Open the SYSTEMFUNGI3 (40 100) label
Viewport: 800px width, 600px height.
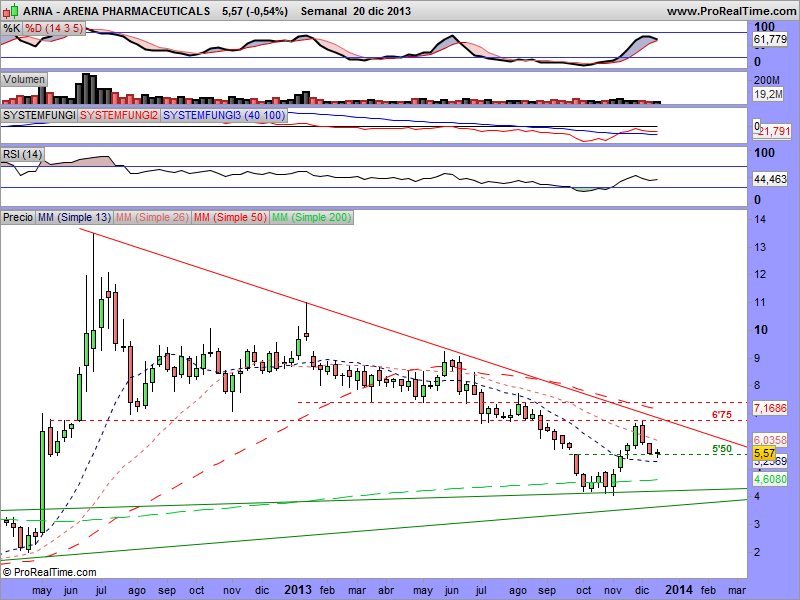click(x=223, y=115)
